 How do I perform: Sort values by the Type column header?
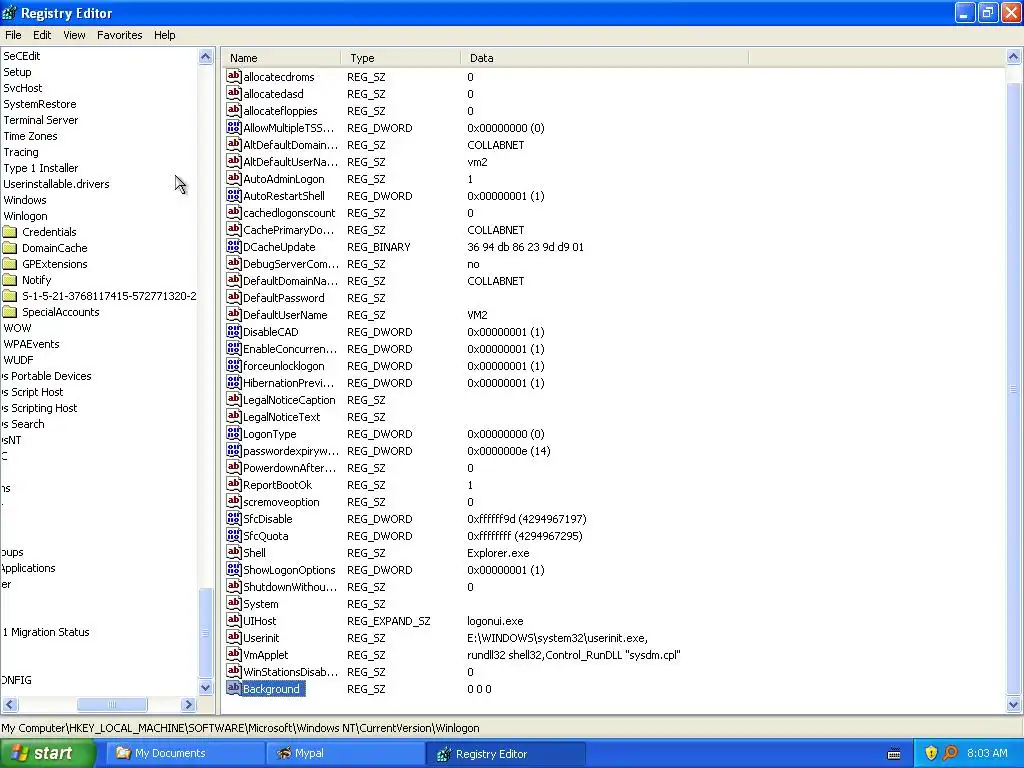tap(400, 57)
